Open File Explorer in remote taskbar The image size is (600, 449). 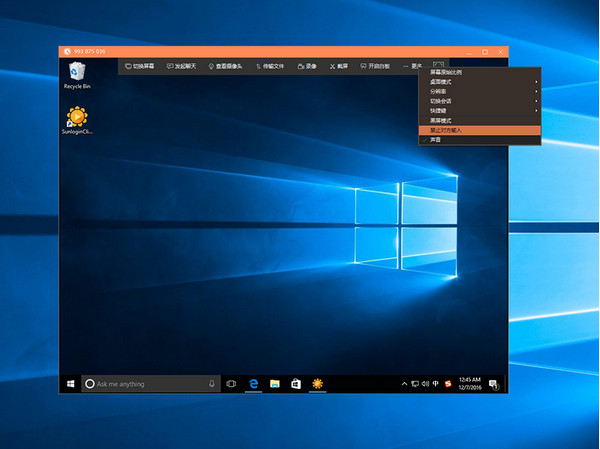point(274,383)
